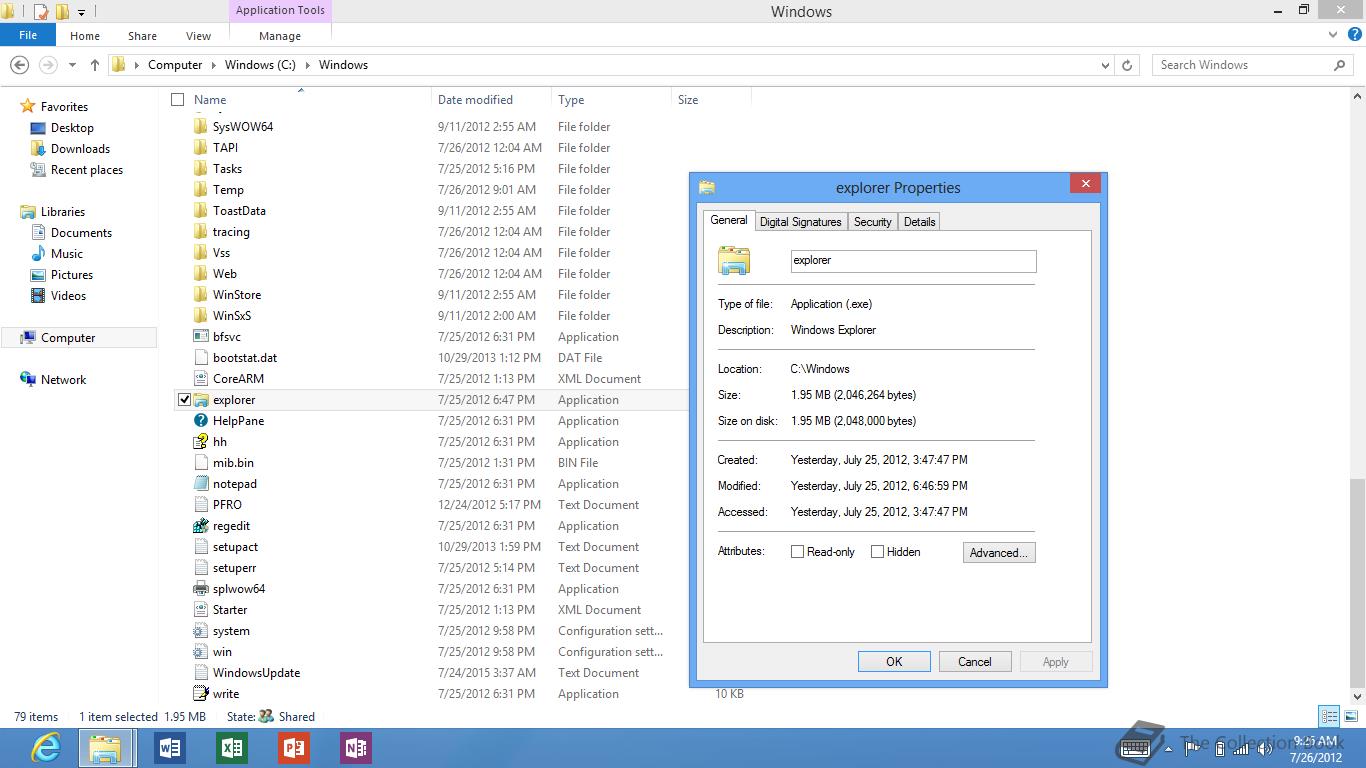This screenshot has width=1366, height=768.
Task: Select the HelpPane application icon
Action: pos(202,421)
